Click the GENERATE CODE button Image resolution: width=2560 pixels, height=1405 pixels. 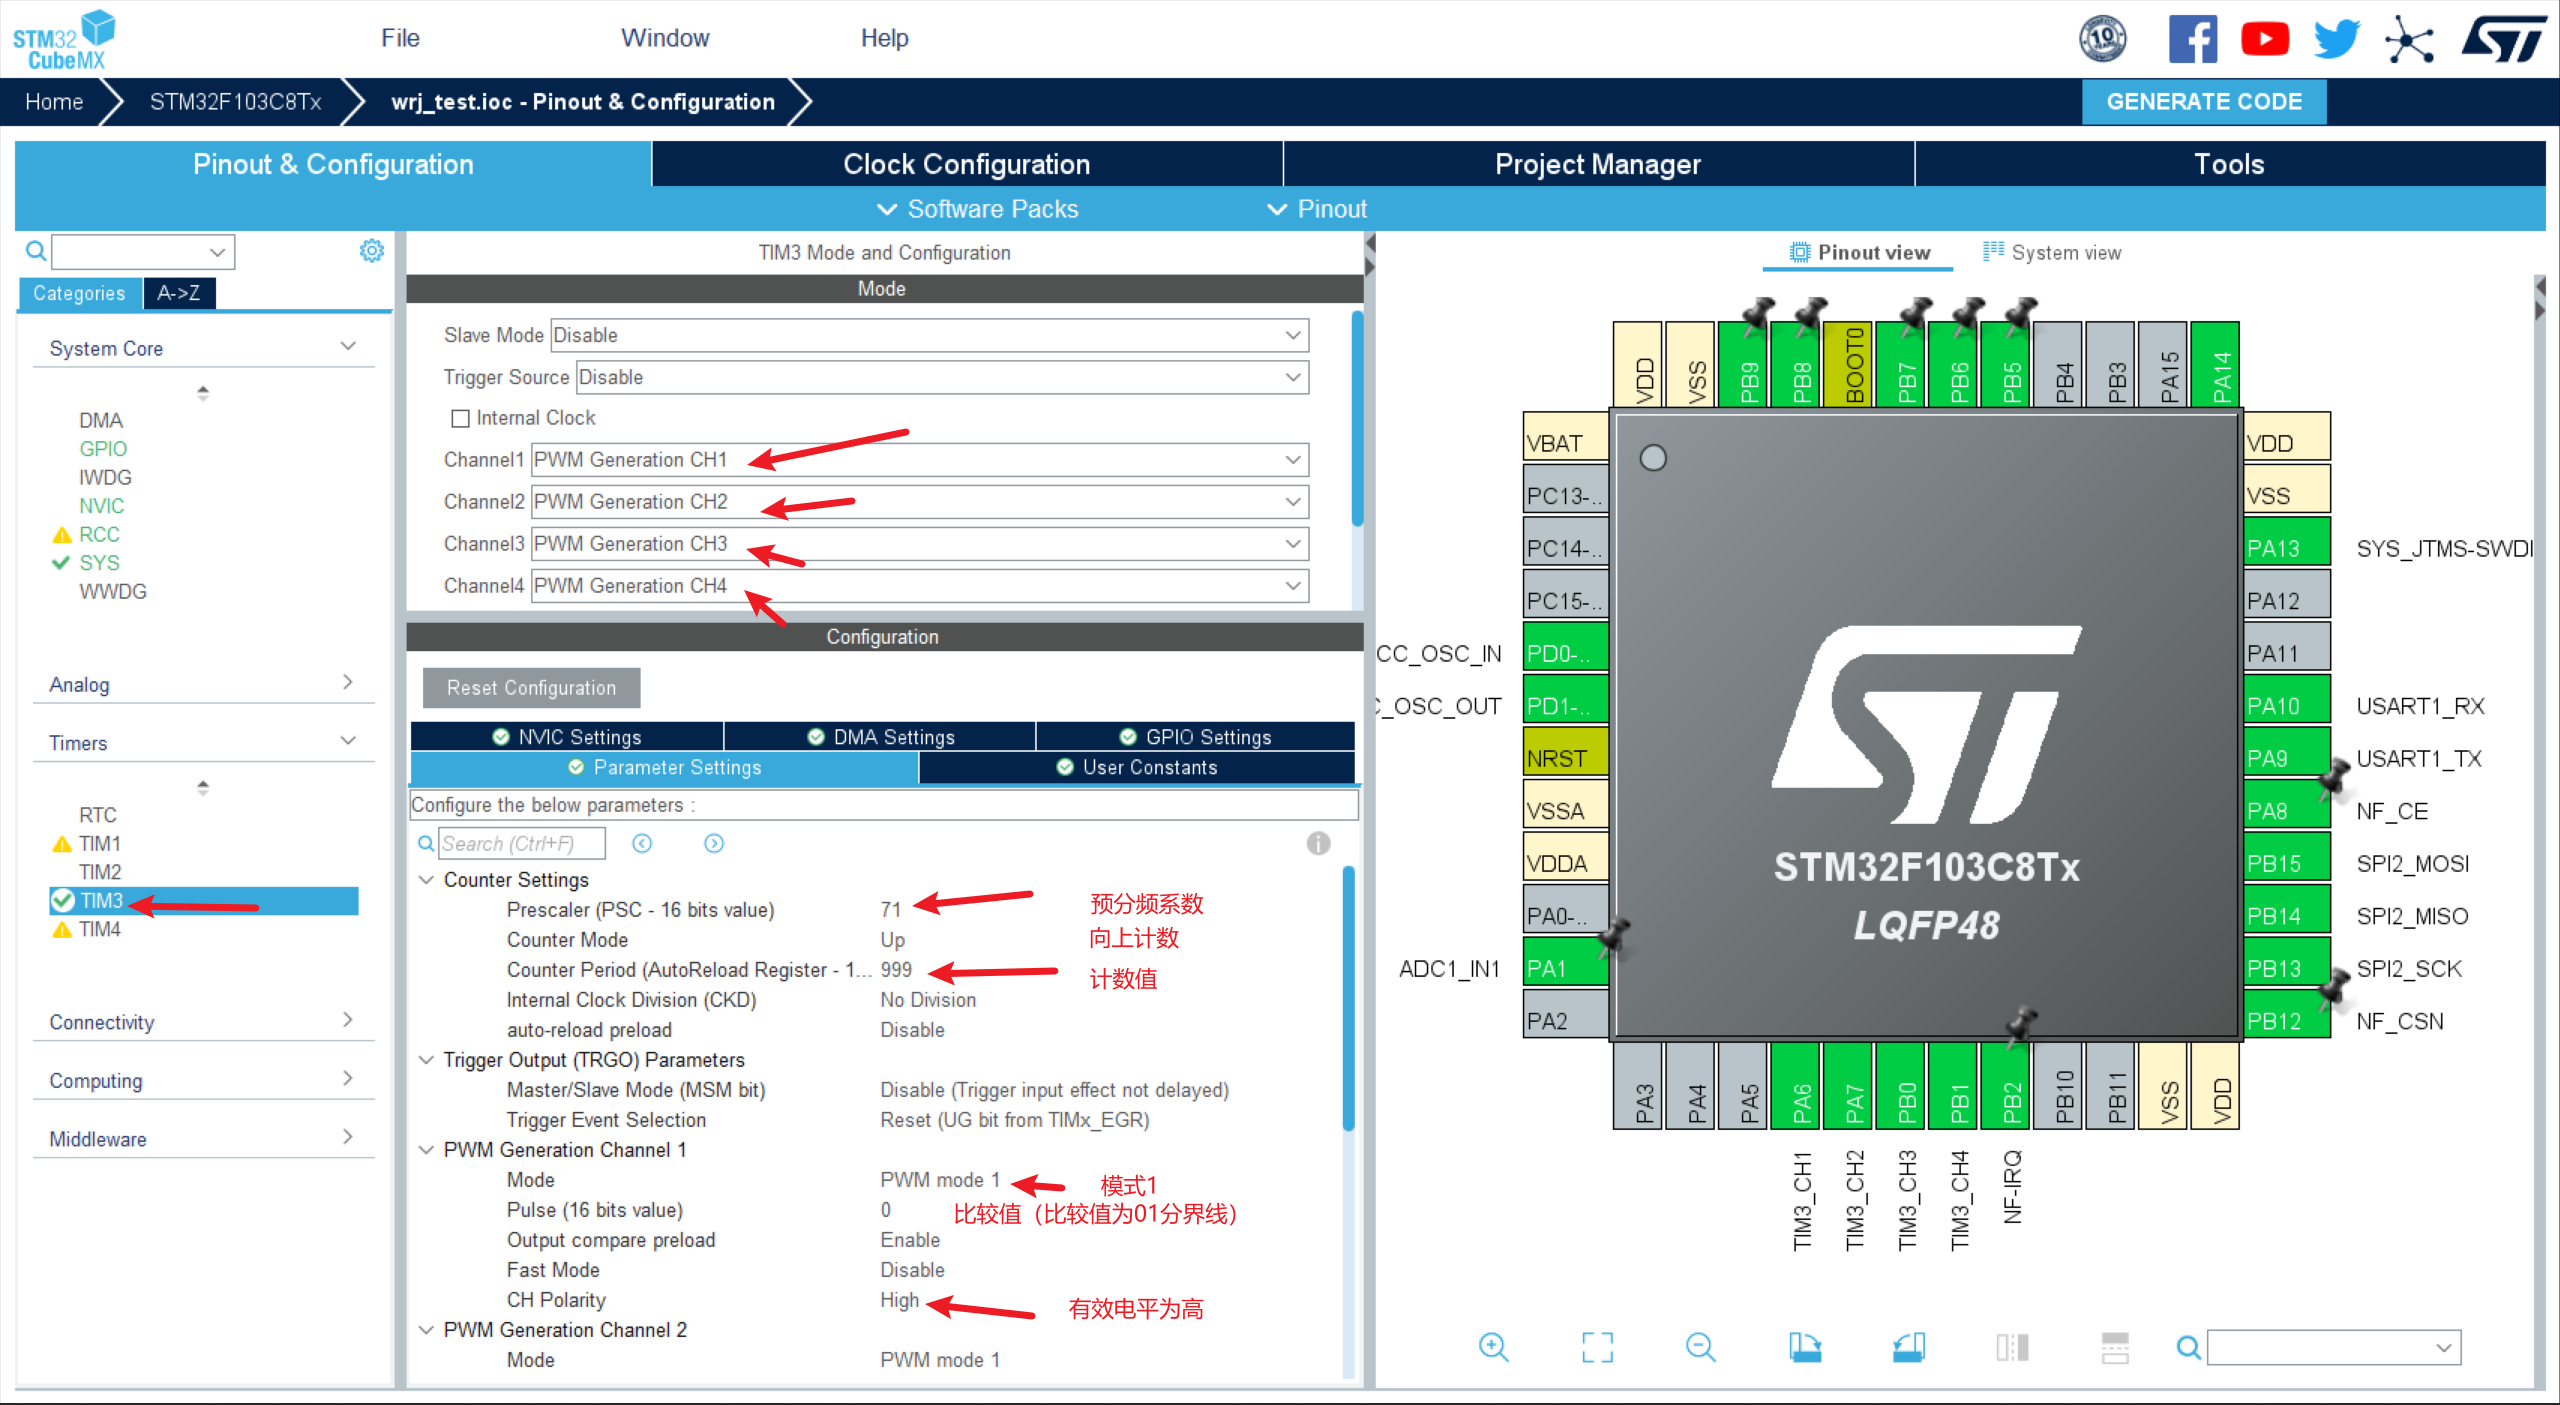click(x=2204, y=102)
